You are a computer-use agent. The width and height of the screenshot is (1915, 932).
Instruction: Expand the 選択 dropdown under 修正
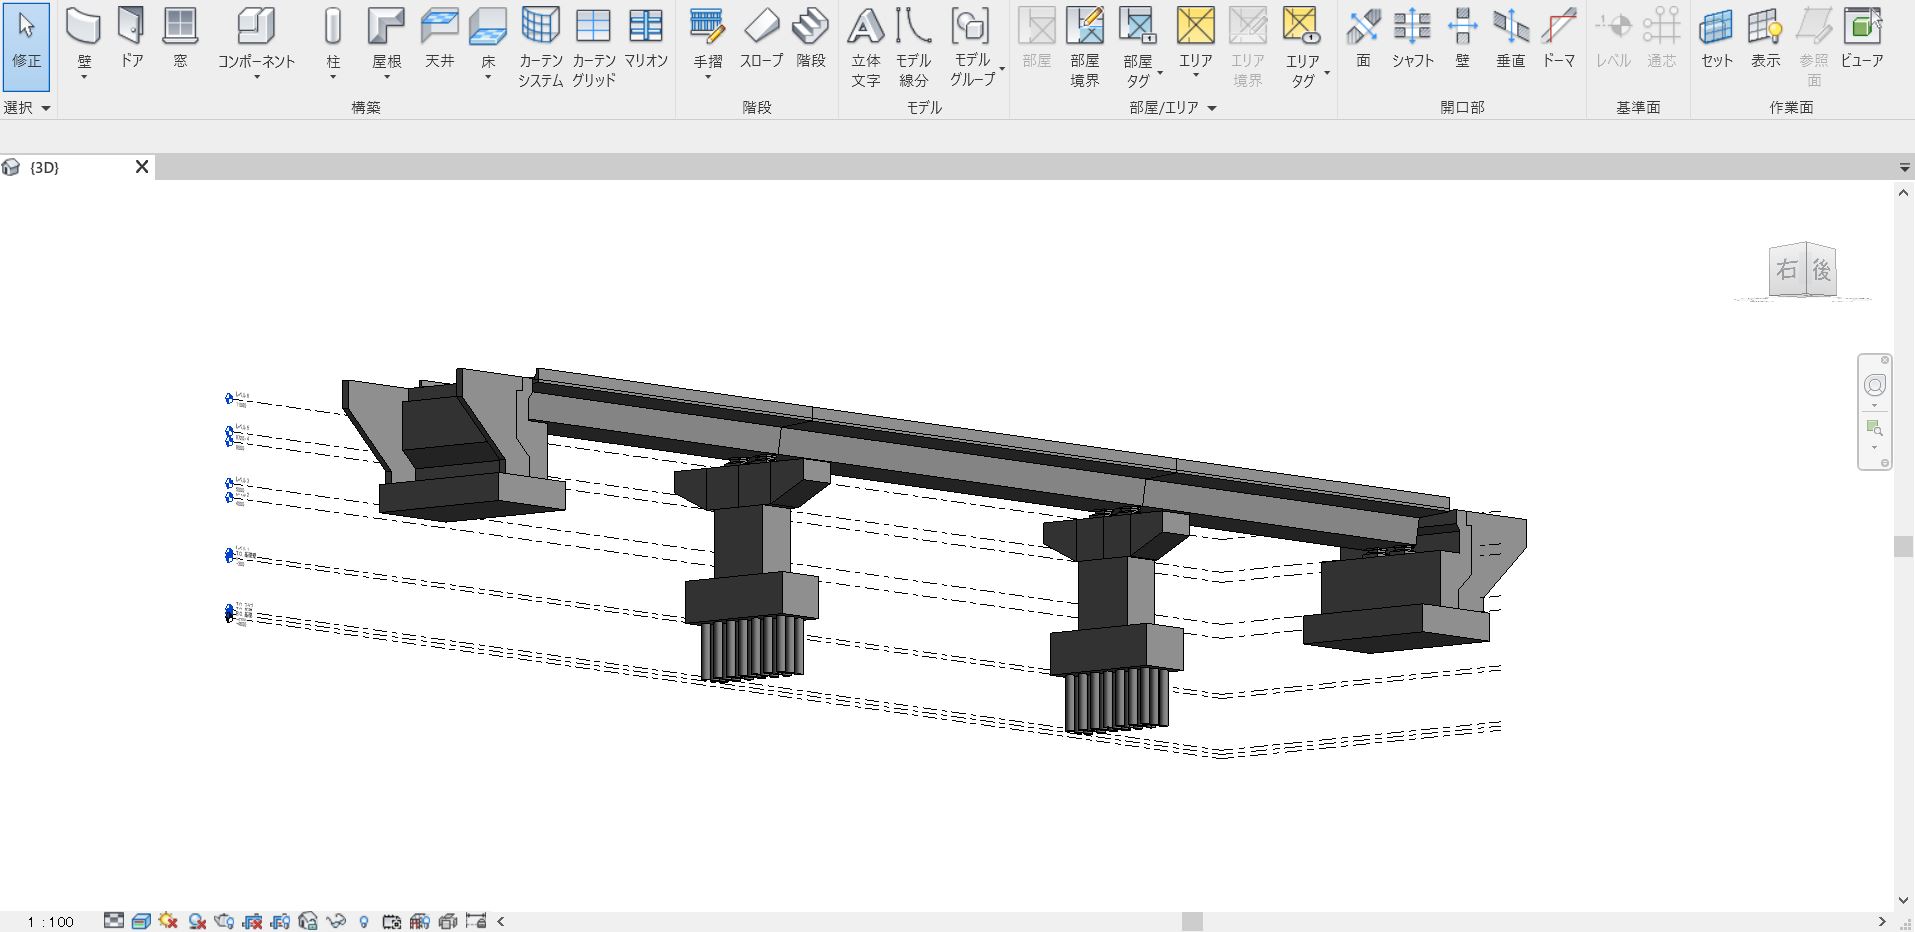point(27,107)
